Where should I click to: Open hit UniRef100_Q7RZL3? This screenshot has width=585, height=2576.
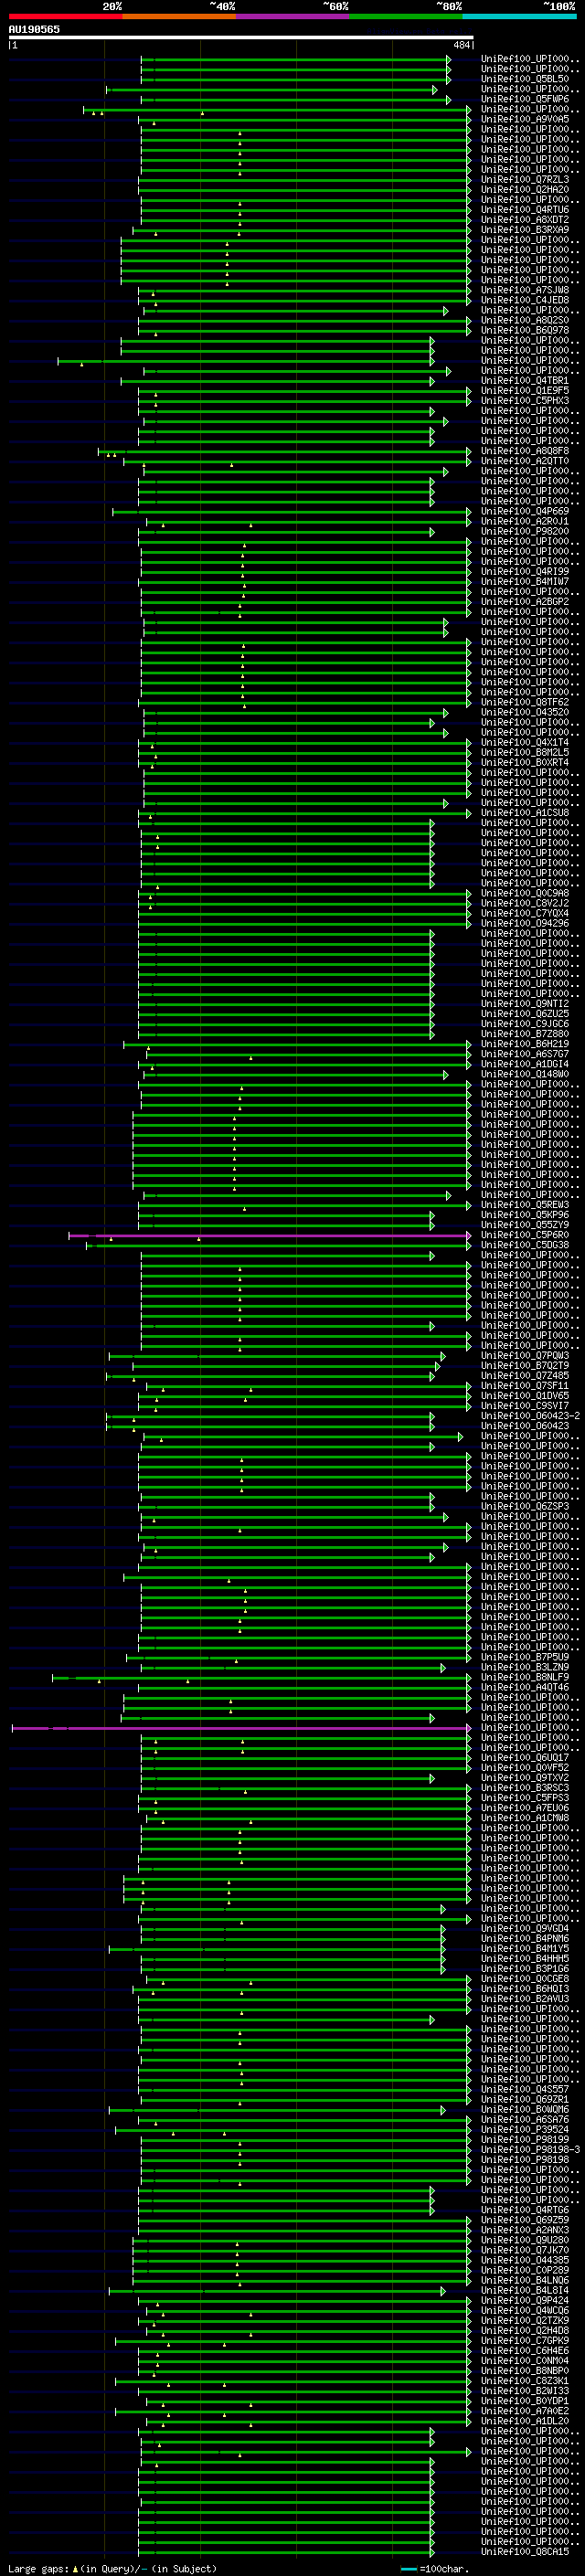525,179
